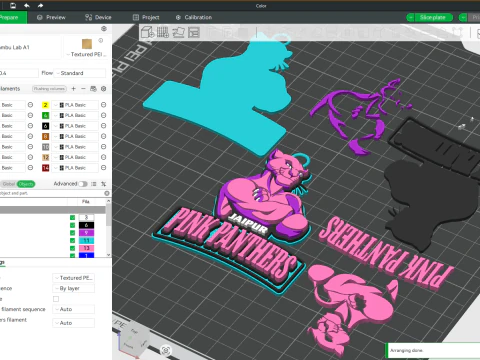Click the zoom-to-fit icon near view cube

pyautogui.click(x=166, y=350)
